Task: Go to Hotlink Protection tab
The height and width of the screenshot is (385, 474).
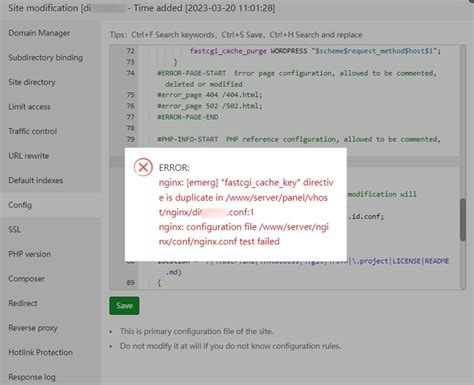Action: point(40,352)
